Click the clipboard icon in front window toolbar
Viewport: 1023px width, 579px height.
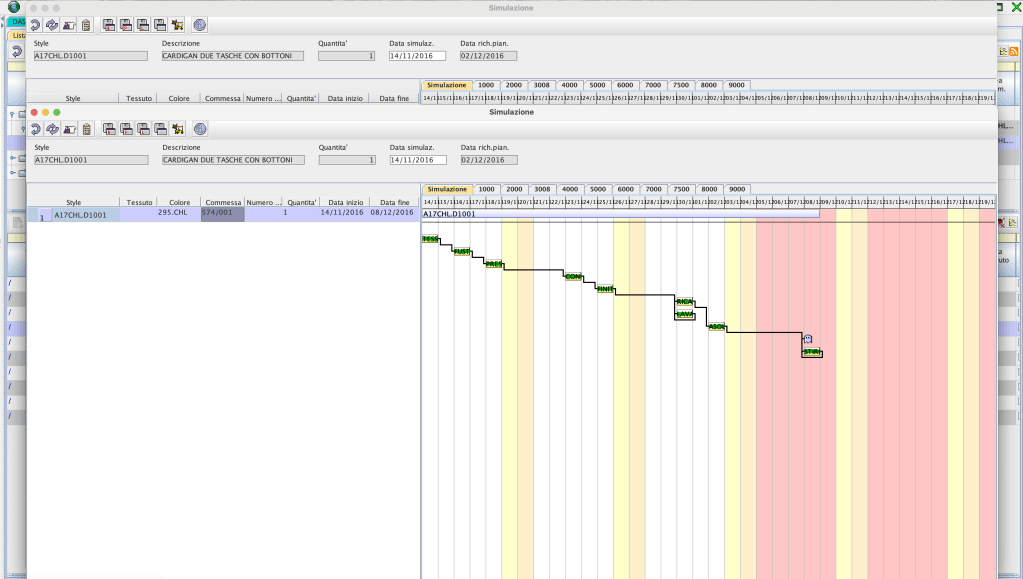pos(86,129)
